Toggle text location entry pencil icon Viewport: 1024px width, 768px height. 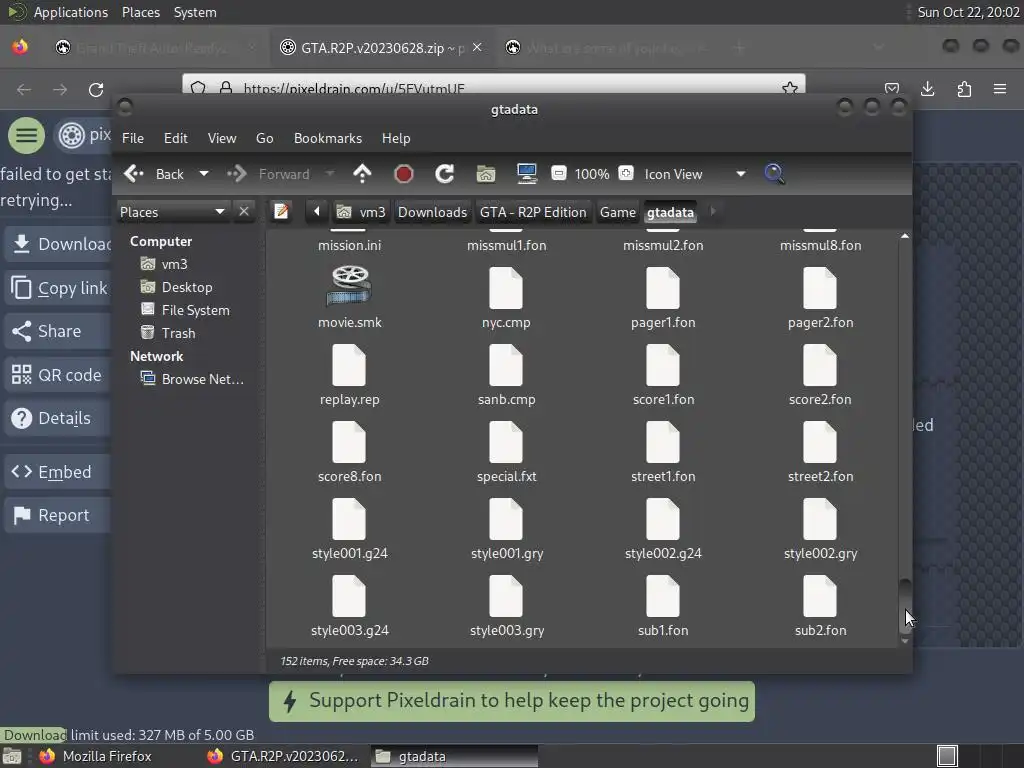[x=281, y=212]
